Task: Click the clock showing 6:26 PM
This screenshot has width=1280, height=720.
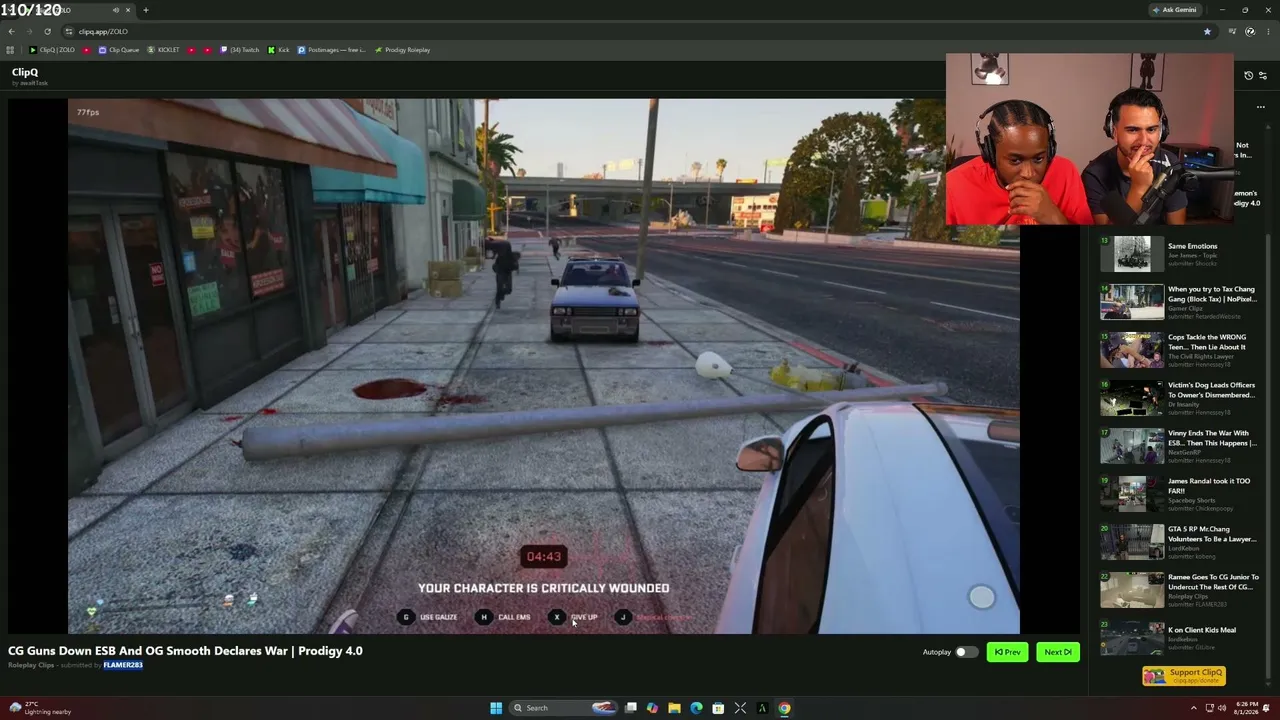Action: (1248, 708)
